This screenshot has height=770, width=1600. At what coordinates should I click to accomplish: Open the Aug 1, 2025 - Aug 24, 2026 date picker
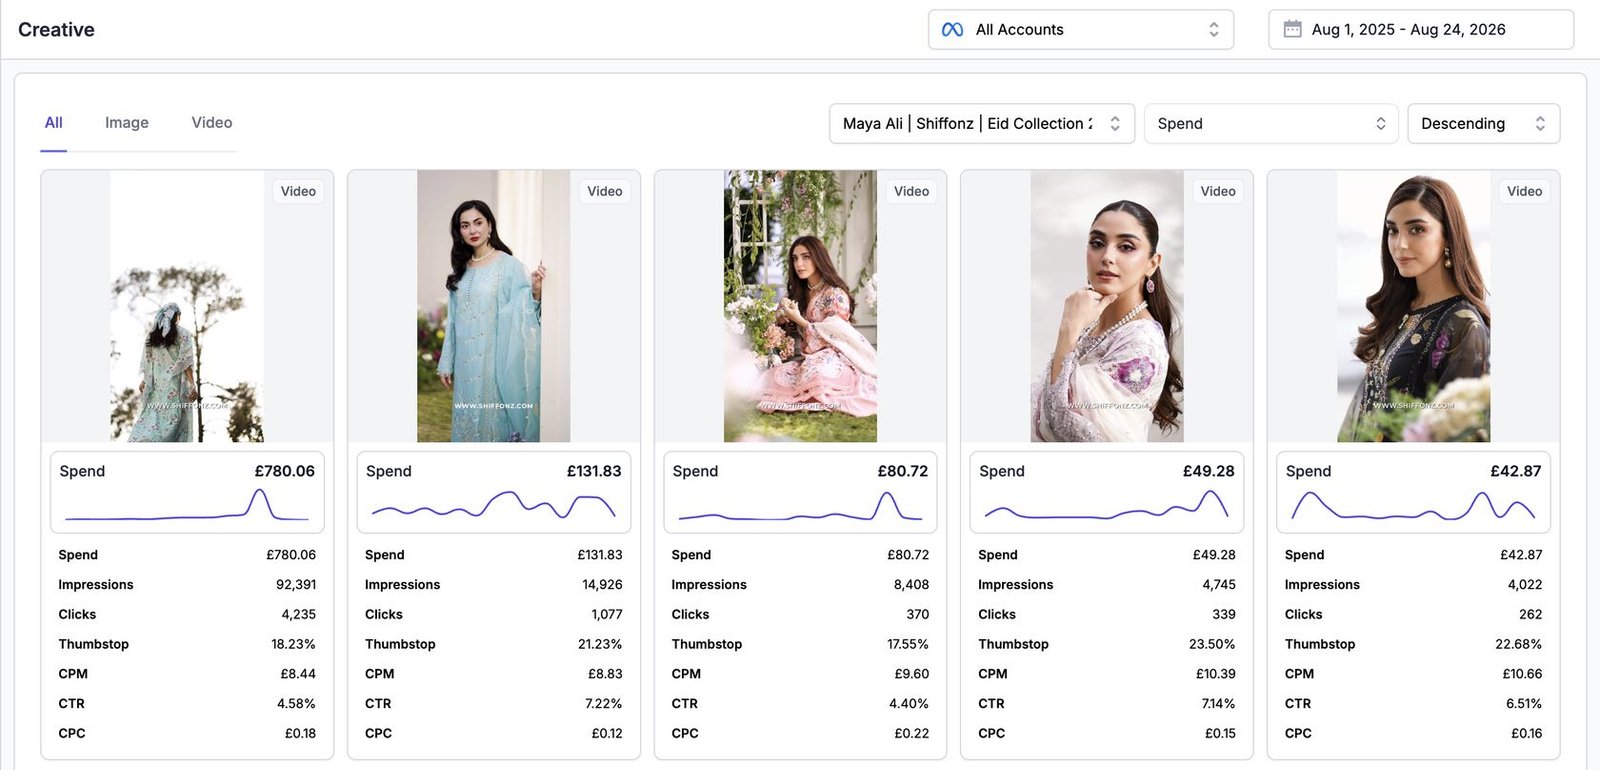point(1421,30)
